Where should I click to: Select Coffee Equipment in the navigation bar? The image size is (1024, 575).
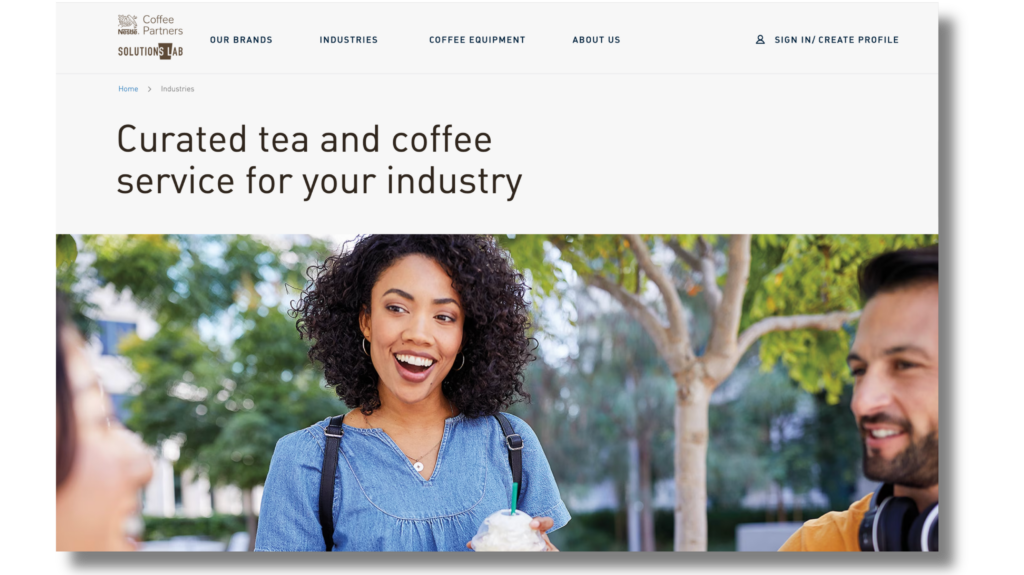(x=477, y=40)
